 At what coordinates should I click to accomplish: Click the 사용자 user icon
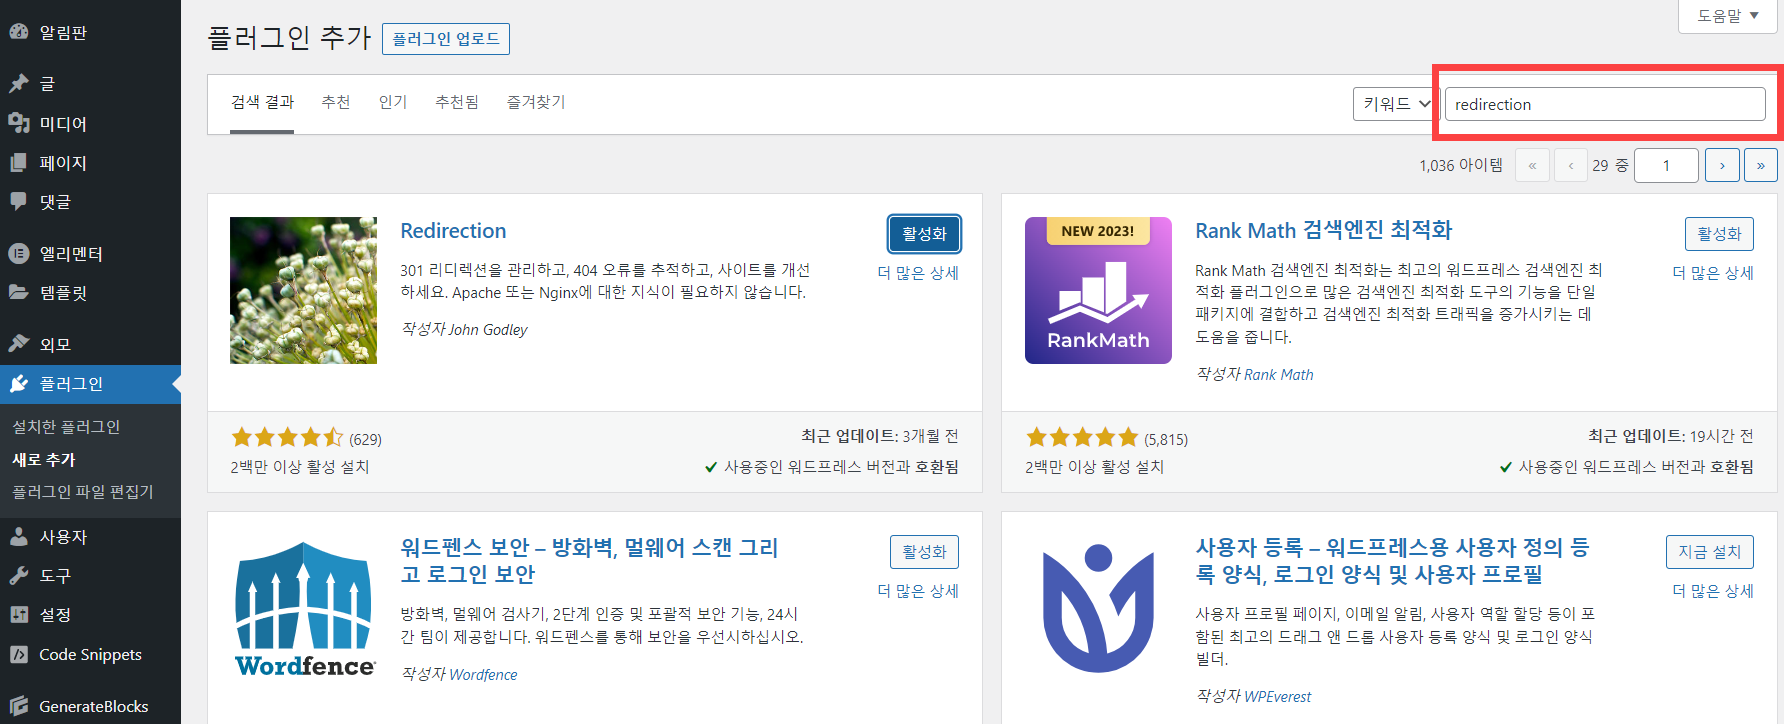(19, 536)
